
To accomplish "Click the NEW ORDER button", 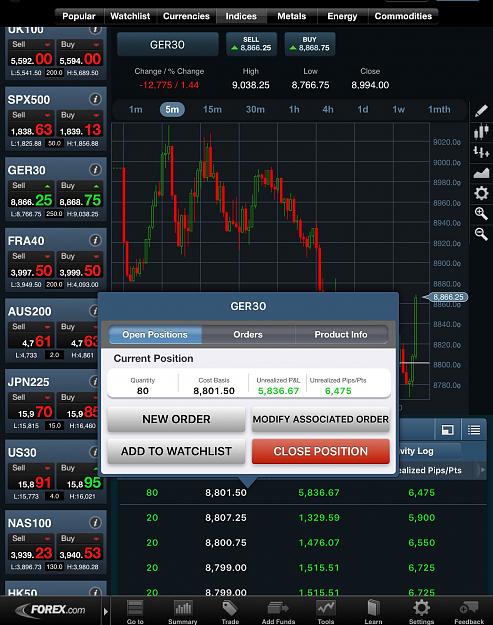I will (x=177, y=419).
